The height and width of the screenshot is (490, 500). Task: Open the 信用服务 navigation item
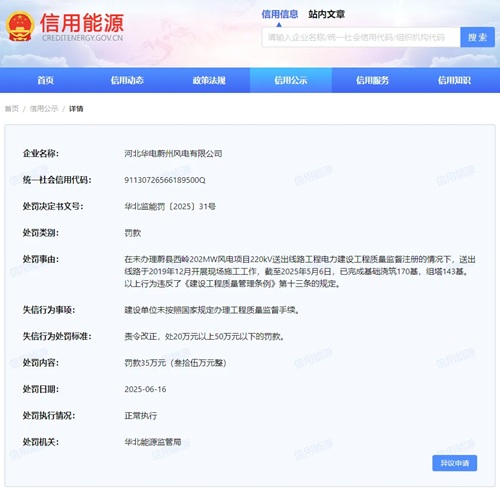point(372,80)
